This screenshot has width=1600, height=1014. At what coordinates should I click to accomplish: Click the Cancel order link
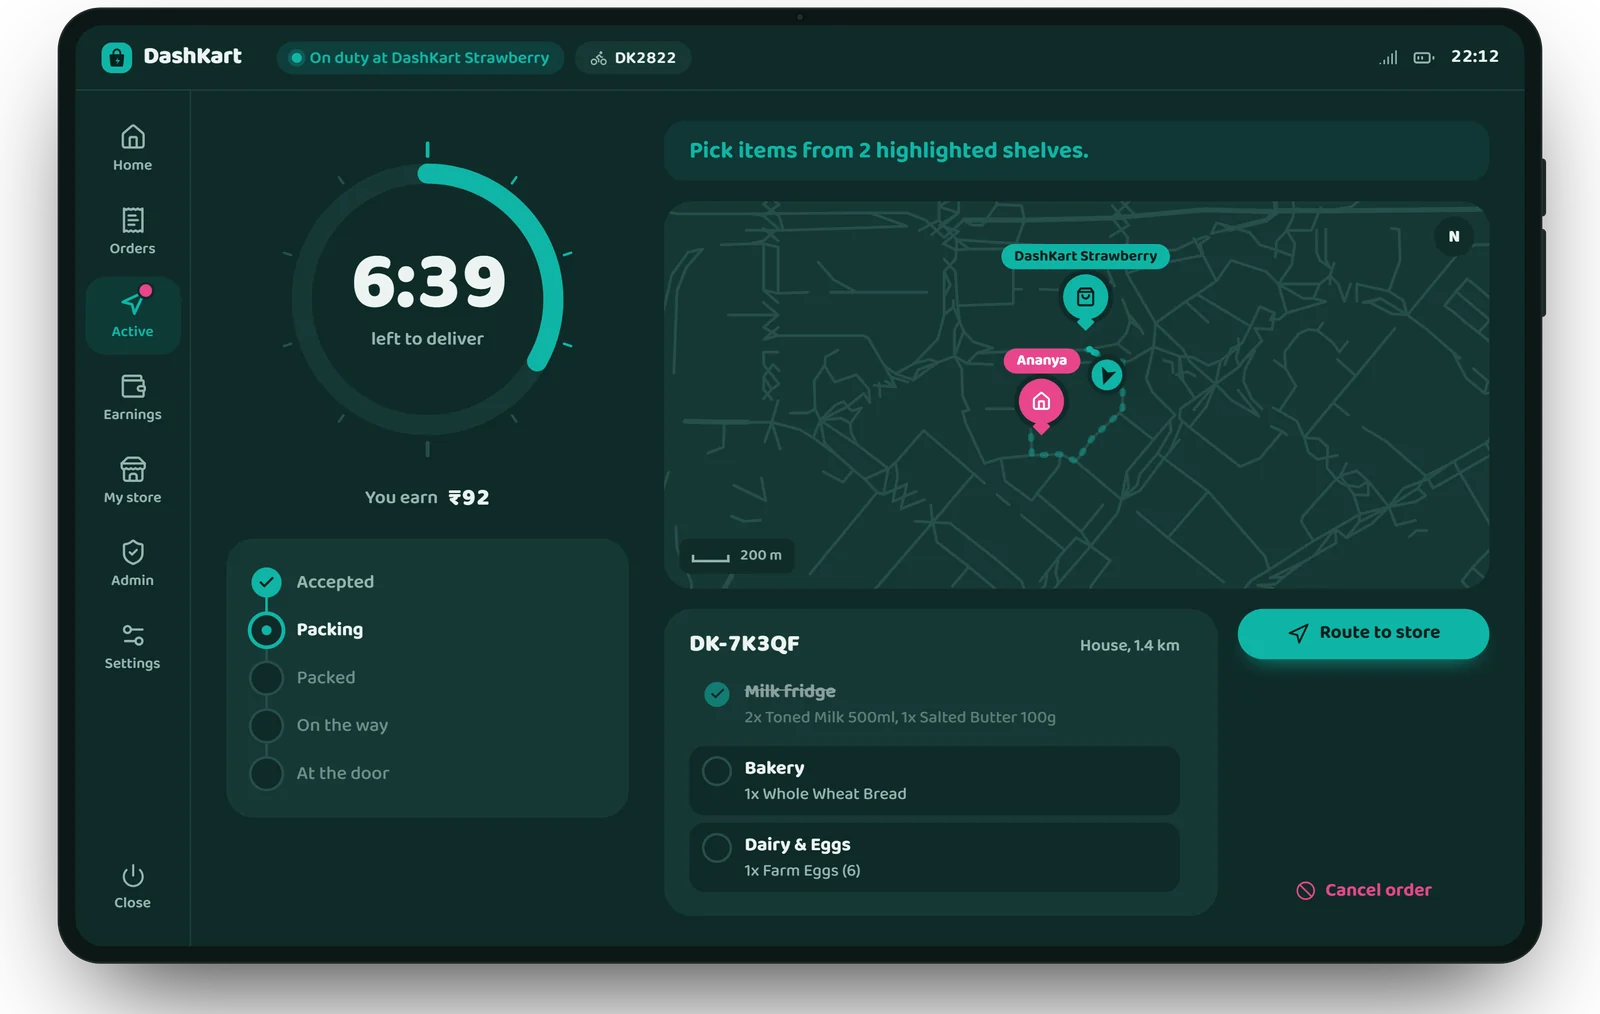pyautogui.click(x=1364, y=890)
